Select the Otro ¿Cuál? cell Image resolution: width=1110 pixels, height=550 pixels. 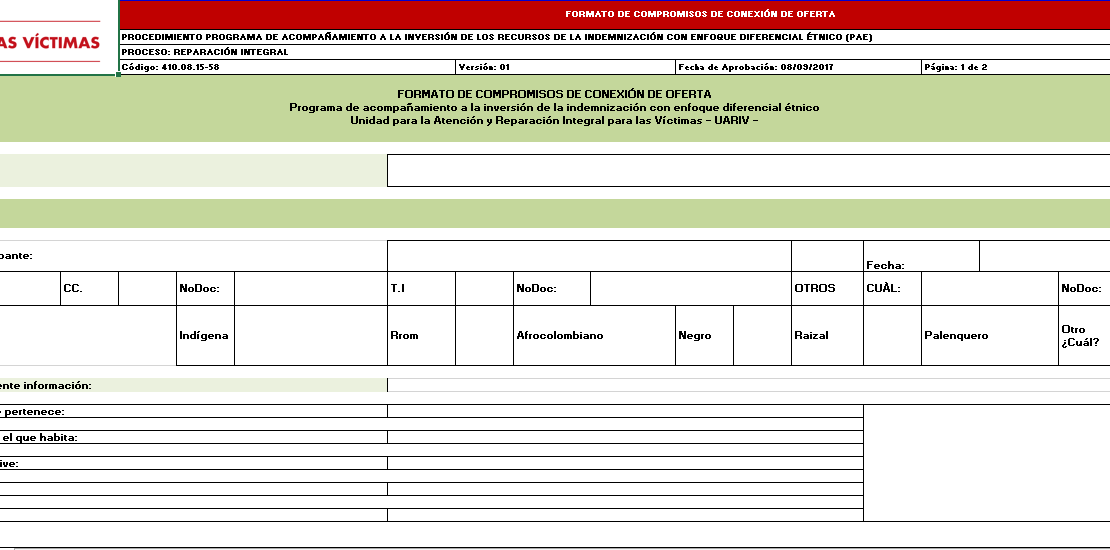point(1085,336)
